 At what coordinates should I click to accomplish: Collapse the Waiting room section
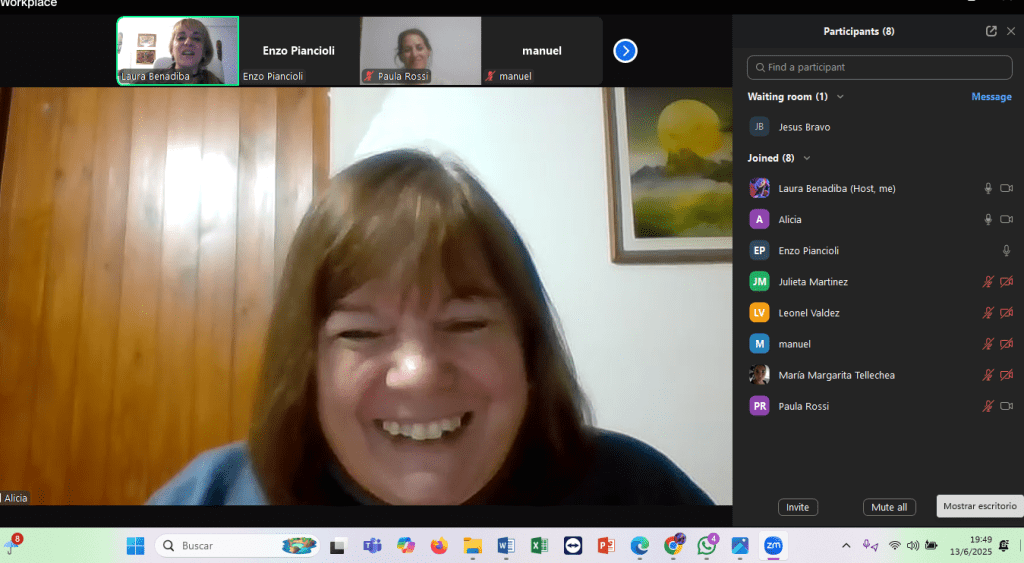pos(840,97)
